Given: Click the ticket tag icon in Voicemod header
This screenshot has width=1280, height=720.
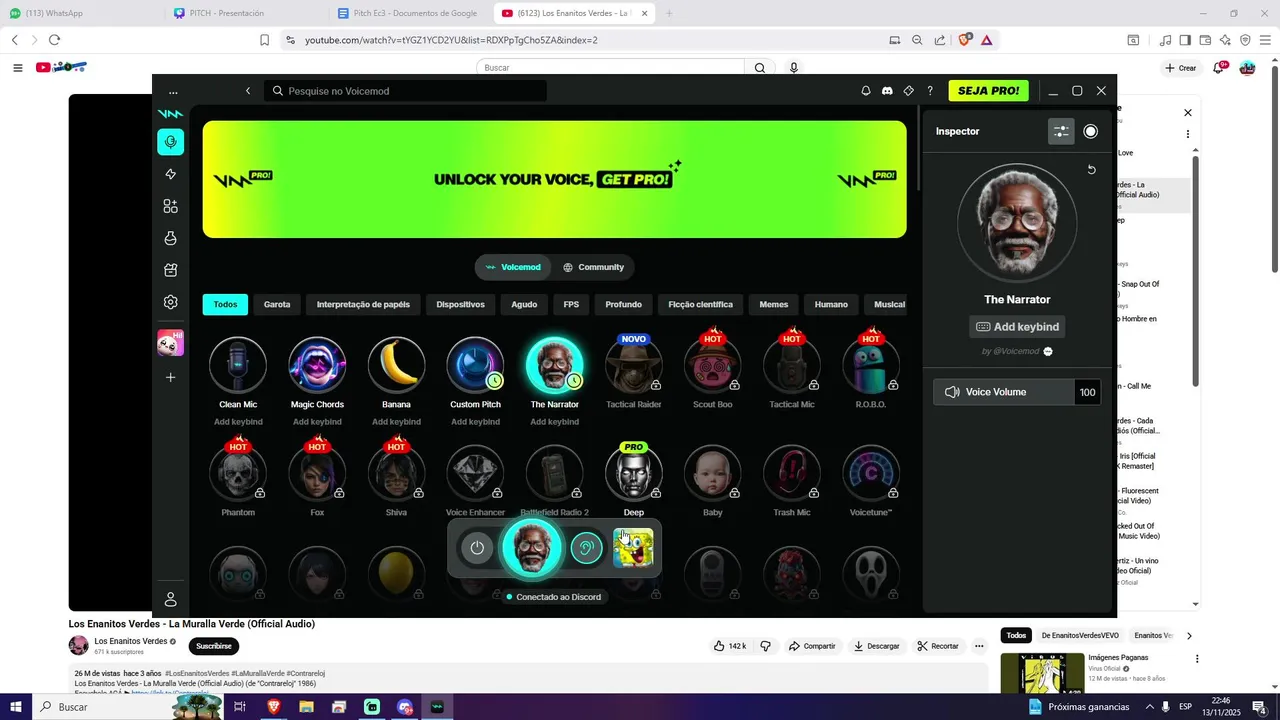Looking at the screenshot, I should click(908, 91).
